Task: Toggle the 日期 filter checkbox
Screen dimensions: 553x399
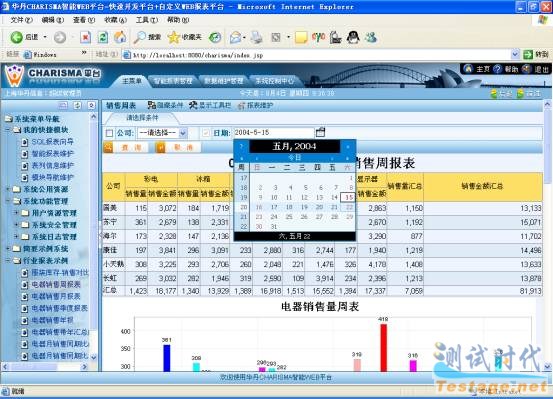Action: (x=206, y=133)
